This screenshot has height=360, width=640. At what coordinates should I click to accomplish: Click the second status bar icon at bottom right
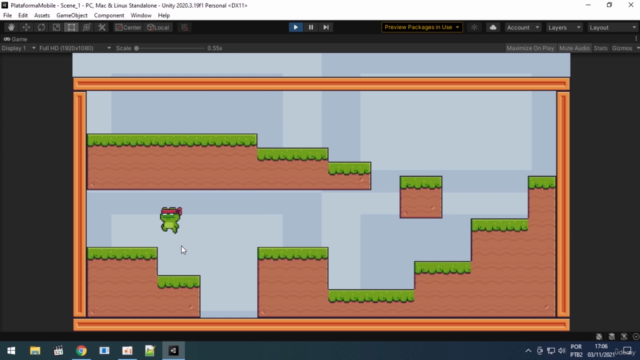pyautogui.click(x=611, y=337)
